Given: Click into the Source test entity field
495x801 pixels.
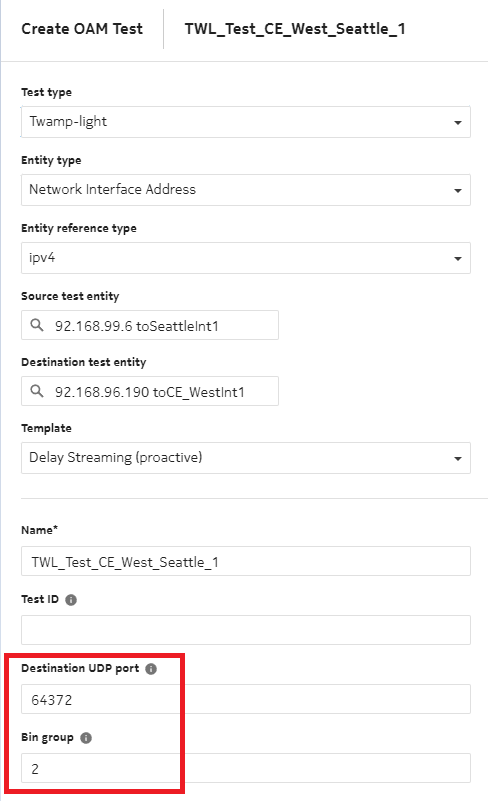Looking at the screenshot, I should pyautogui.click(x=150, y=325).
